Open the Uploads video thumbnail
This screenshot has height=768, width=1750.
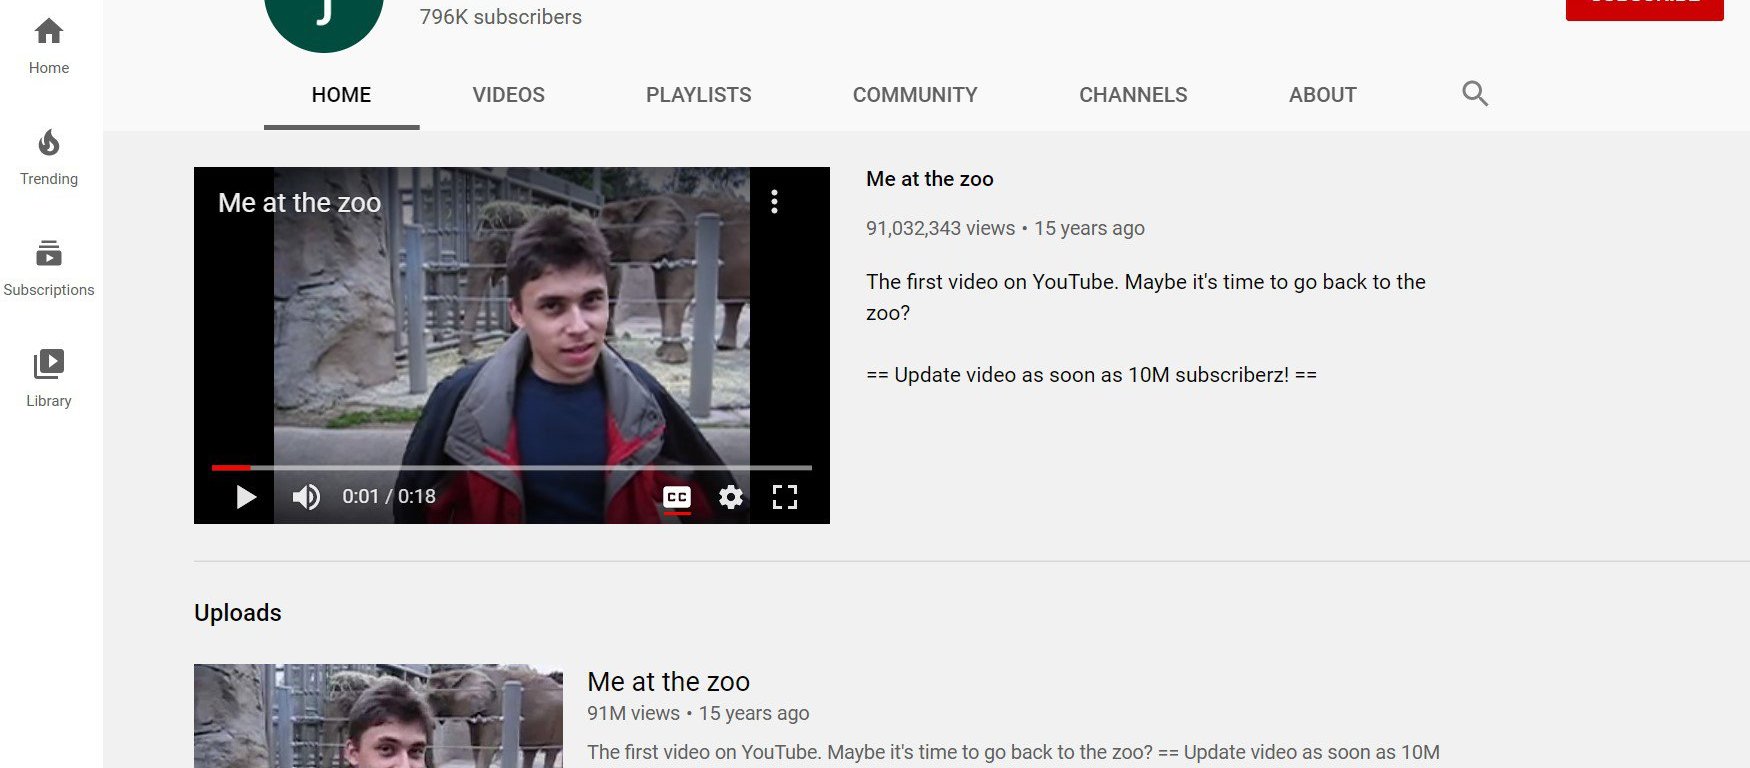pos(378,715)
